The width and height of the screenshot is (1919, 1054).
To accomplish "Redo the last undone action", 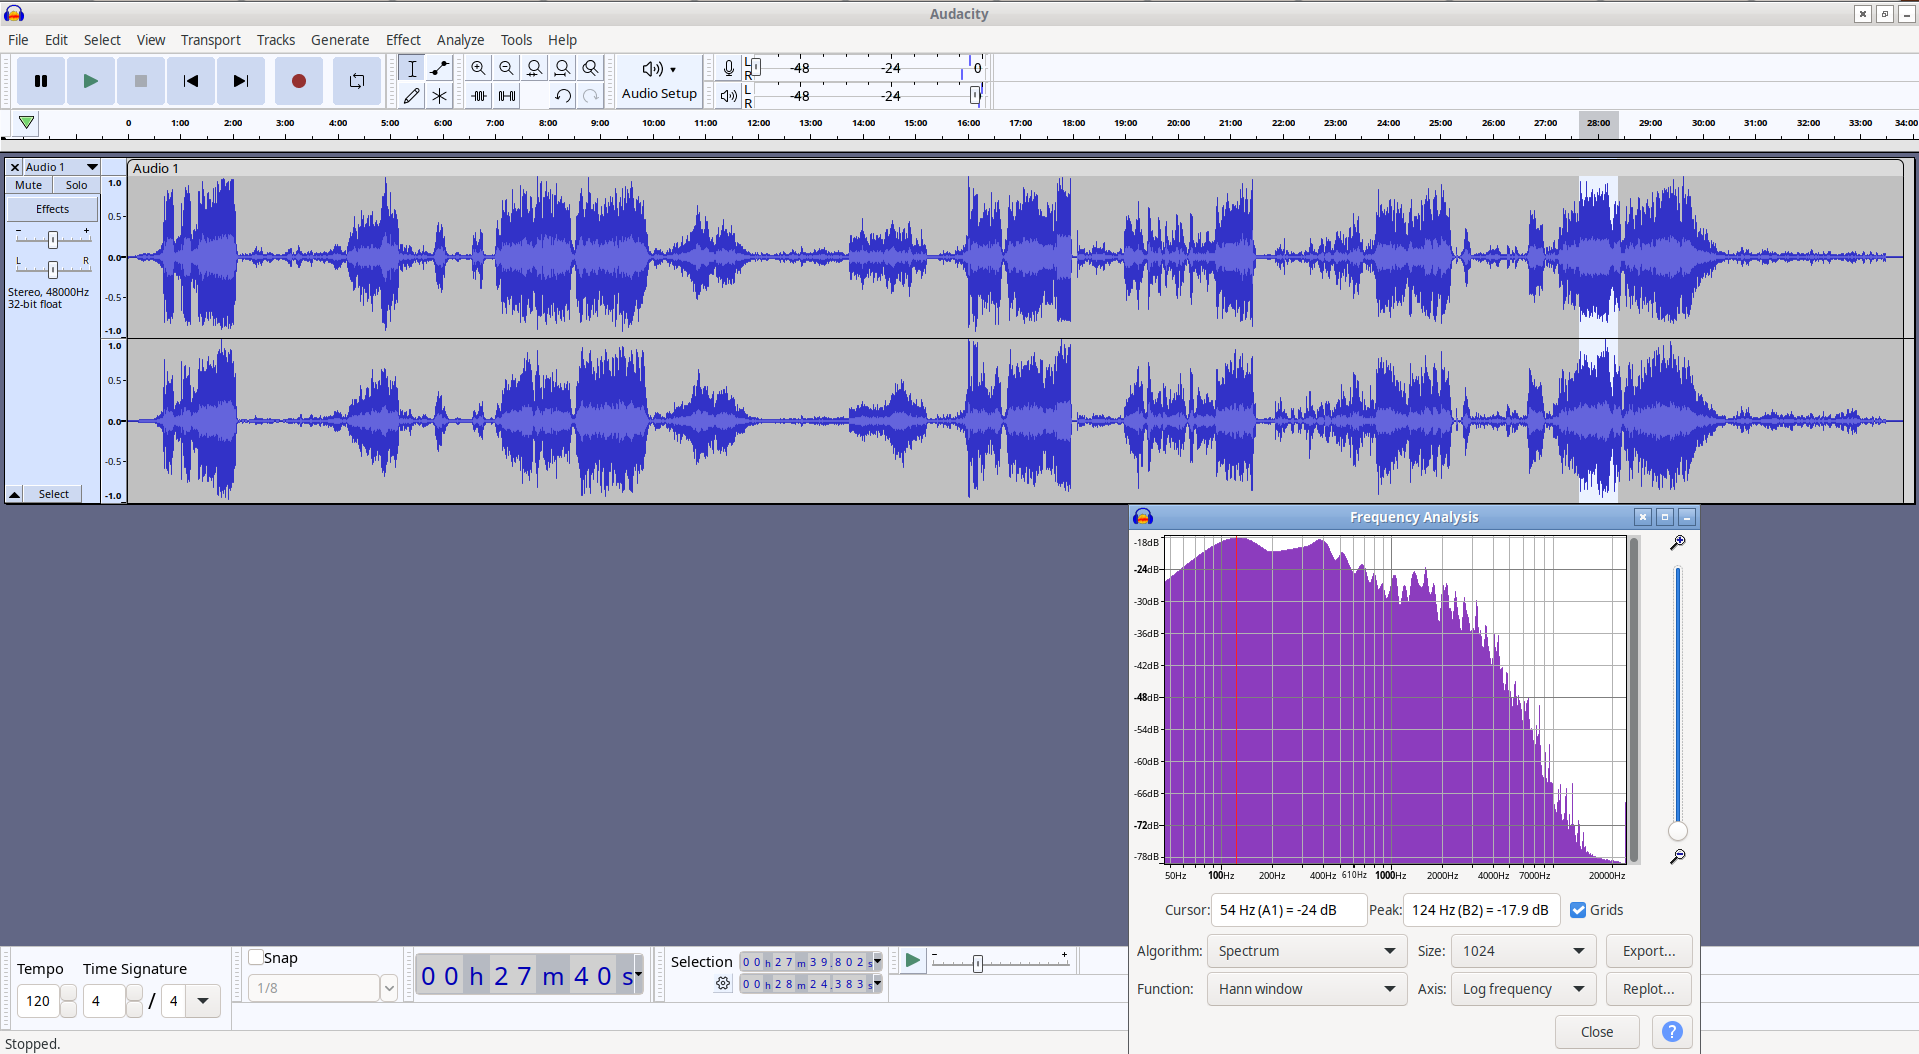I will (591, 96).
